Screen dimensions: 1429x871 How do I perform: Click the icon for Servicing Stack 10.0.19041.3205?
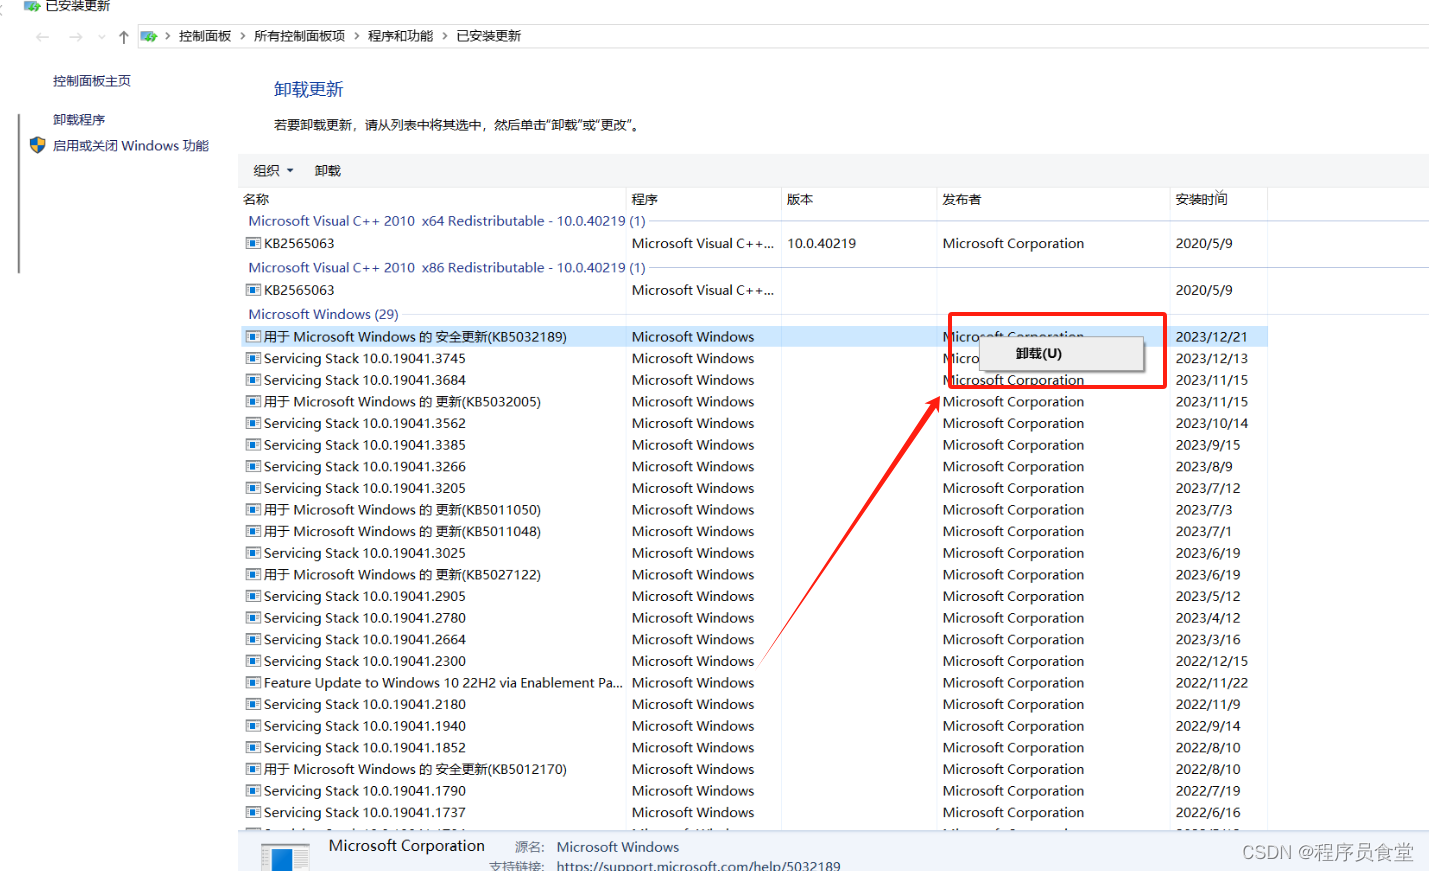(x=254, y=488)
